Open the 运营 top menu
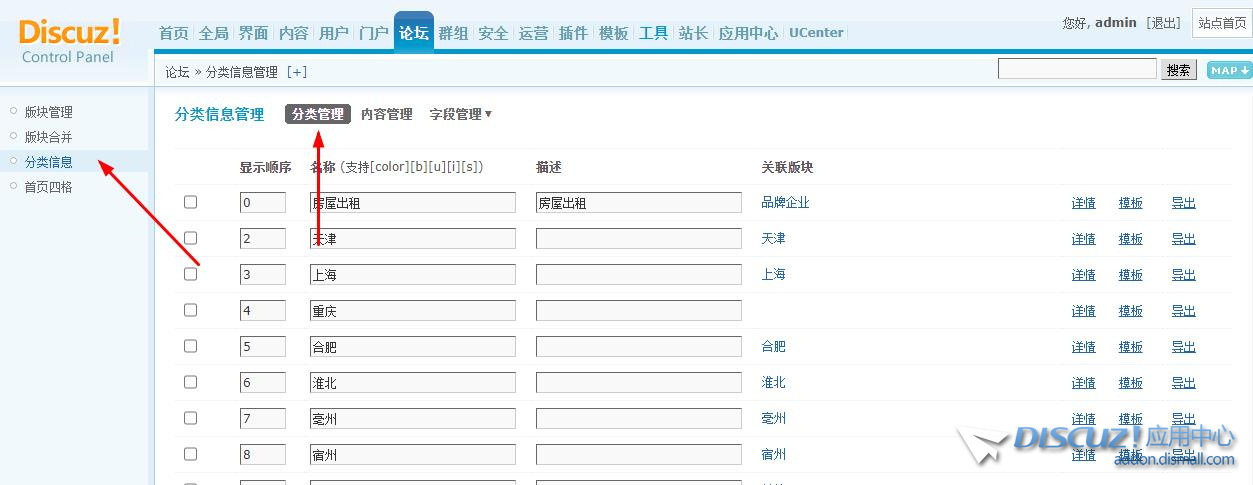The width and height of the screenshot is (1253, 485). [x=534, y=33]
